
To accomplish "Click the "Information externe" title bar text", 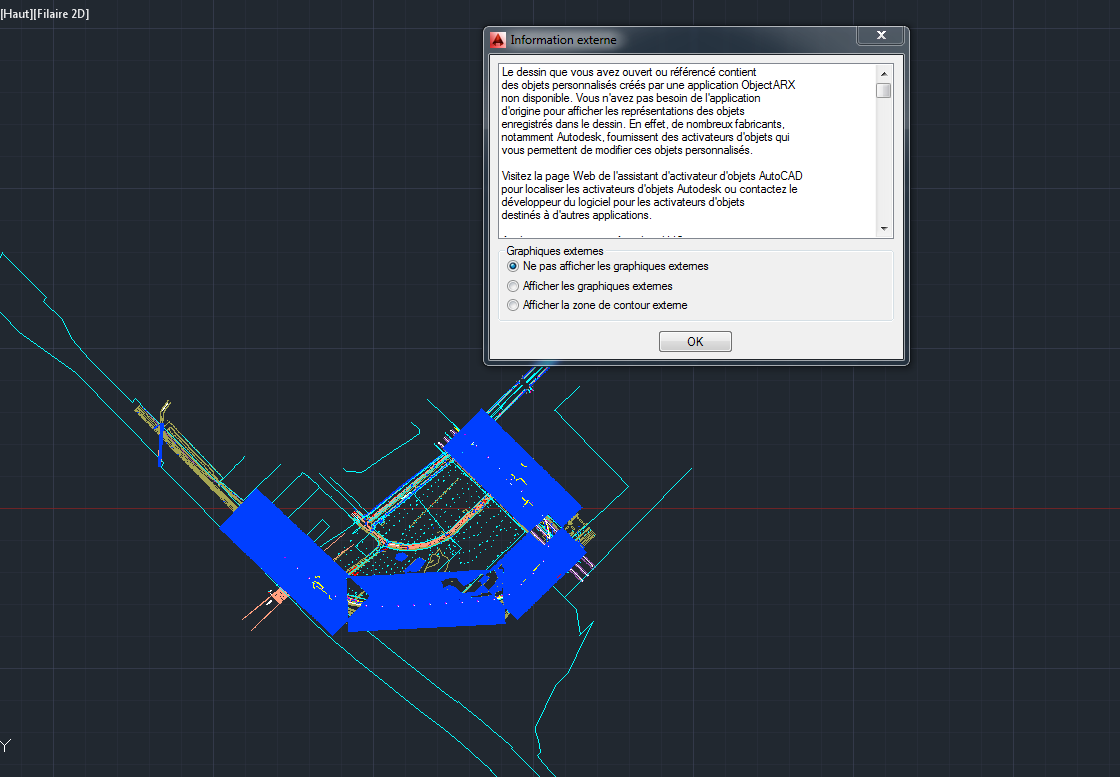I will [565, 39].
